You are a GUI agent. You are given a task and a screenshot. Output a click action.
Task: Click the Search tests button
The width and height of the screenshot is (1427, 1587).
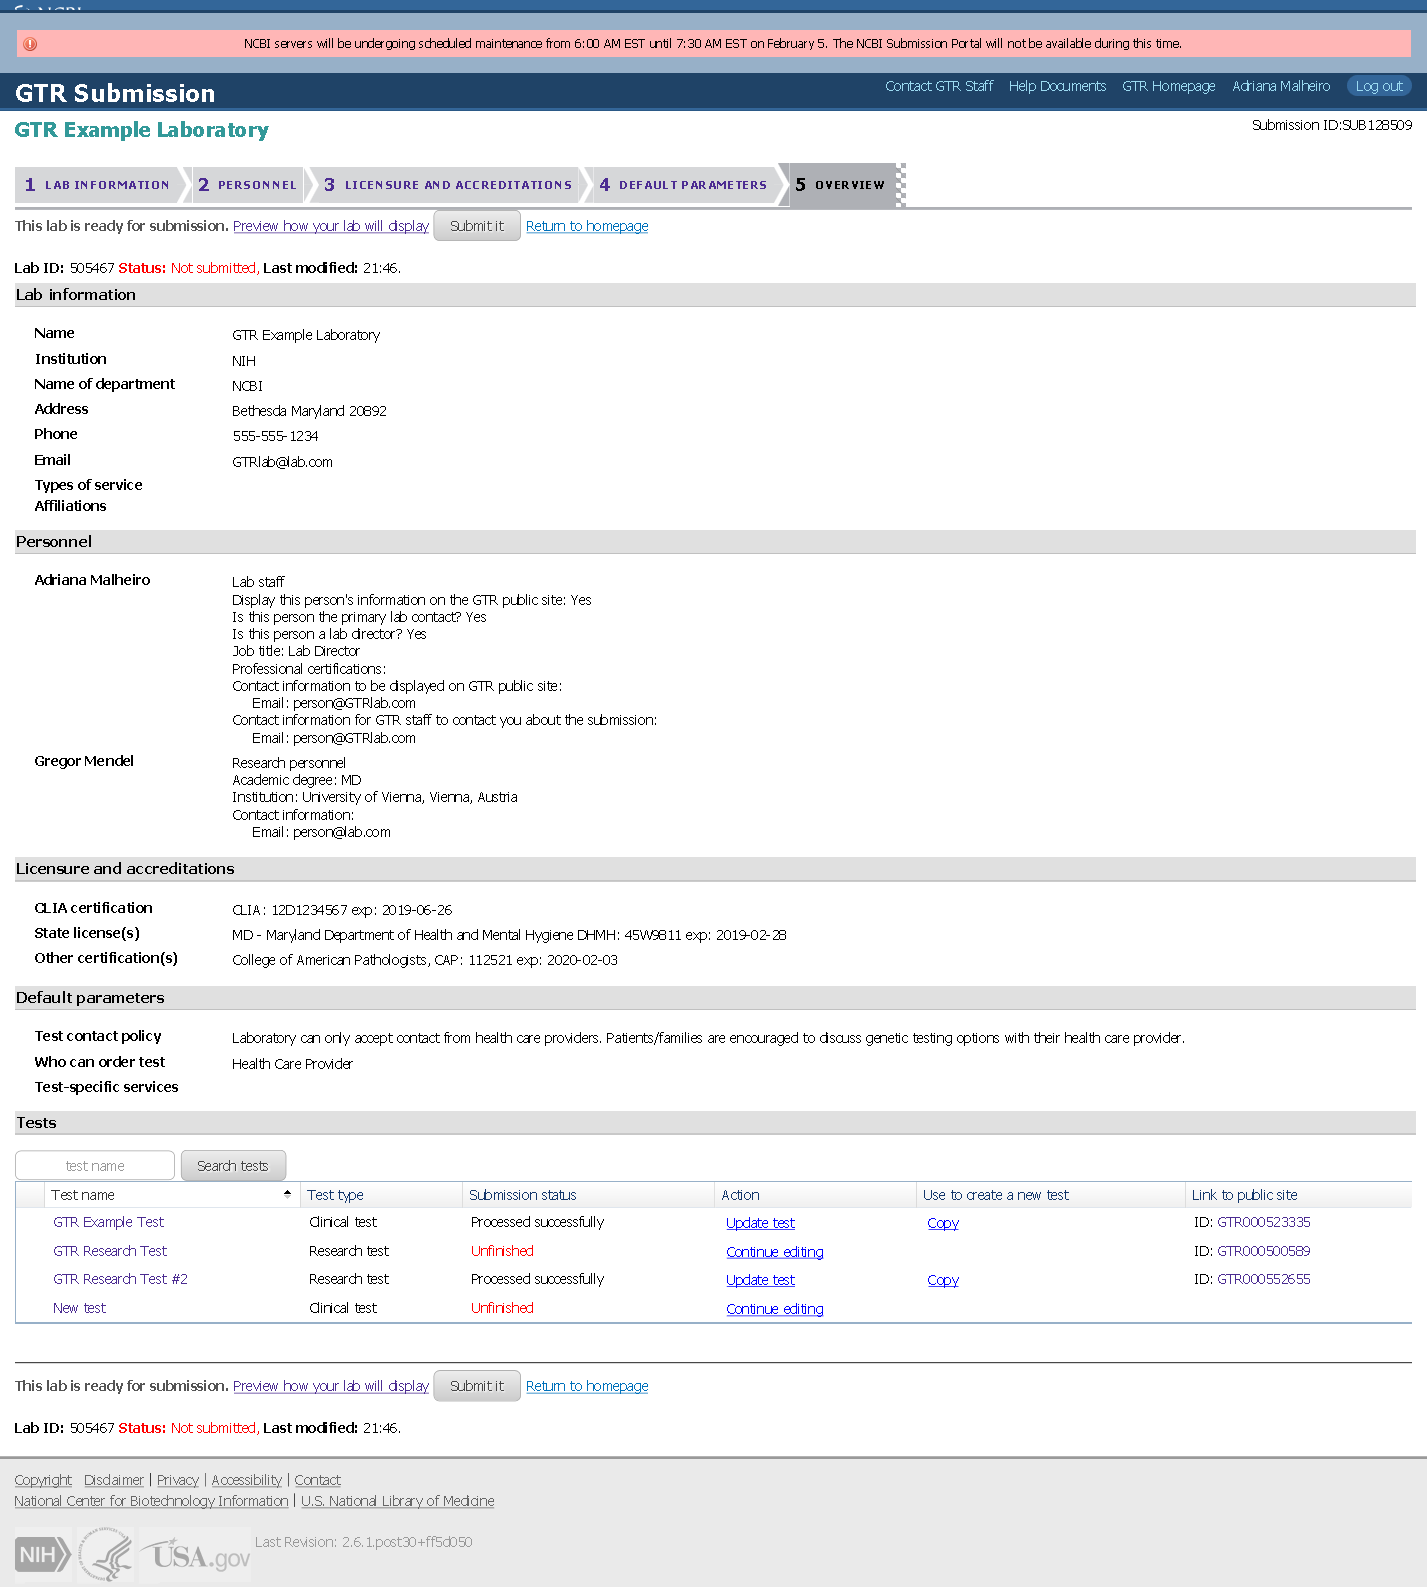(x=233, y=1166)
